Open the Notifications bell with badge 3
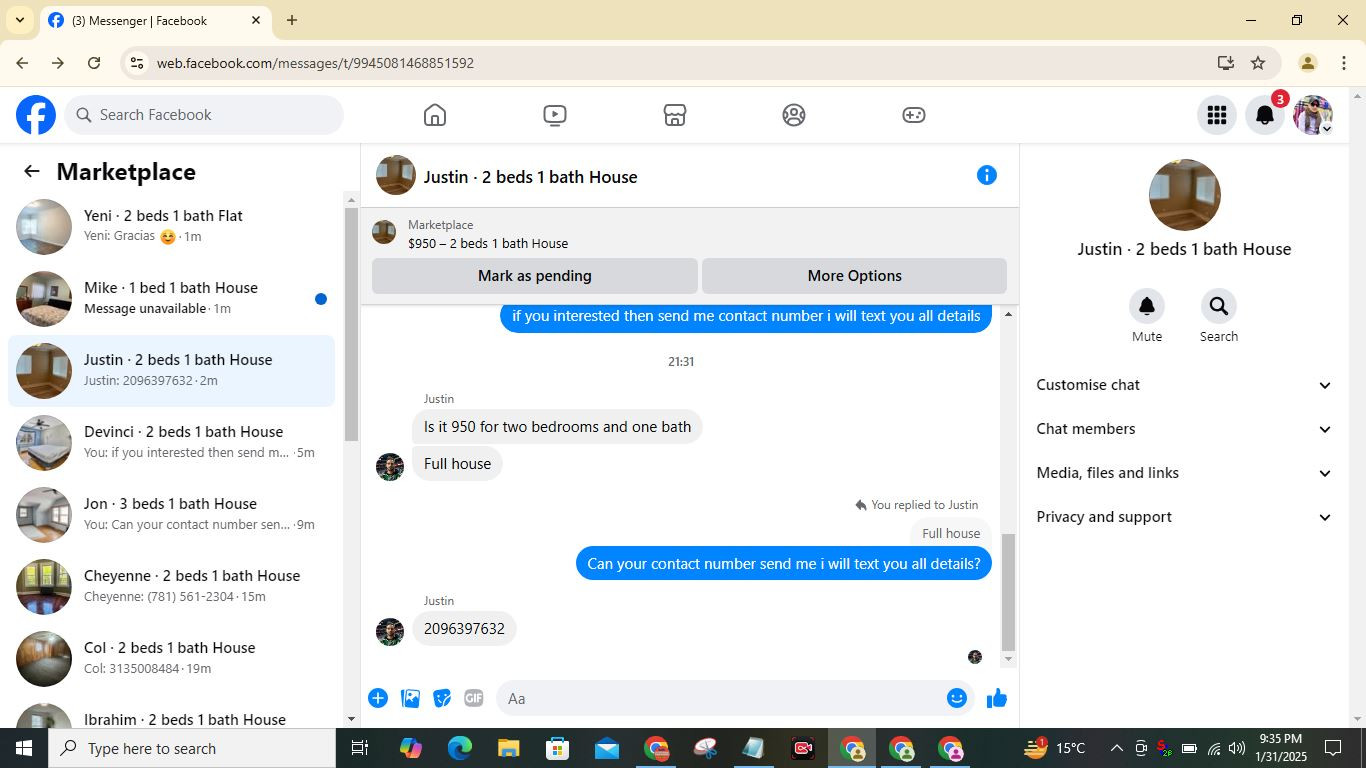The image size is (1366, 768). [x=1265, y=115]
